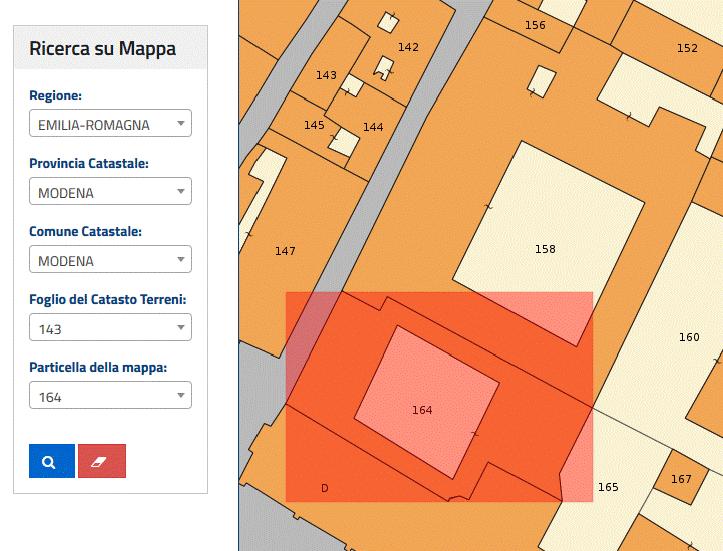Open the Regione dropdown showing EMILIA-ROMAGNA
This screenshot has height=551, width=723.
pos(110,123)
